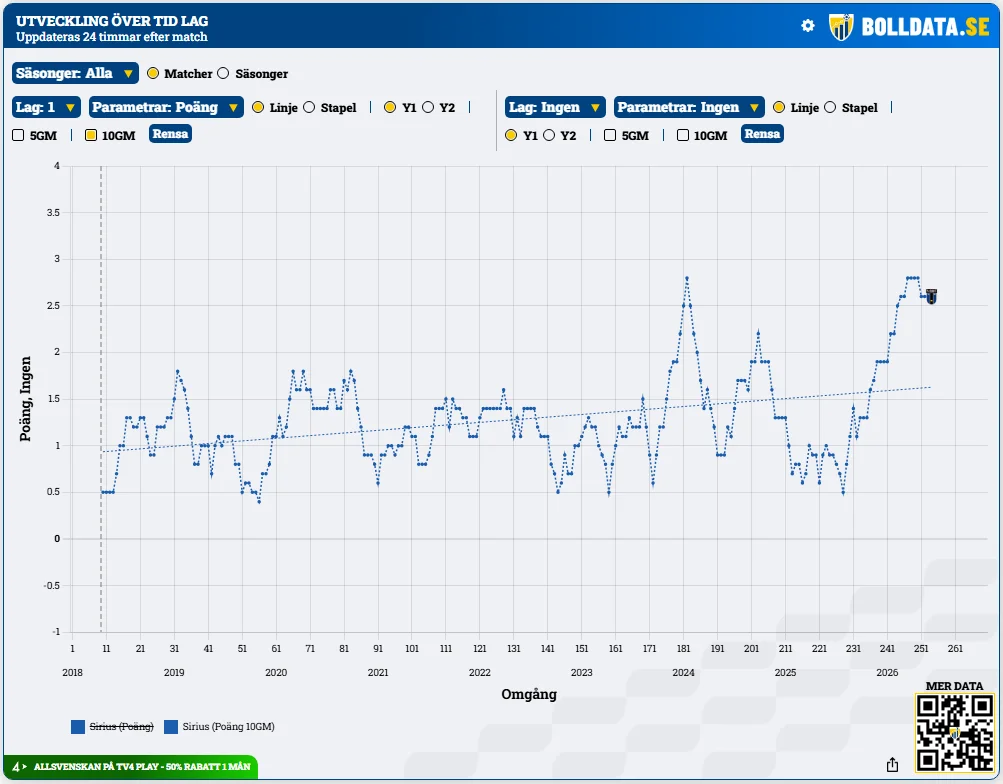Select Y2 axis for the first team
The height and width of the screenshot is (784, 1003).
[x=428, y=107]
